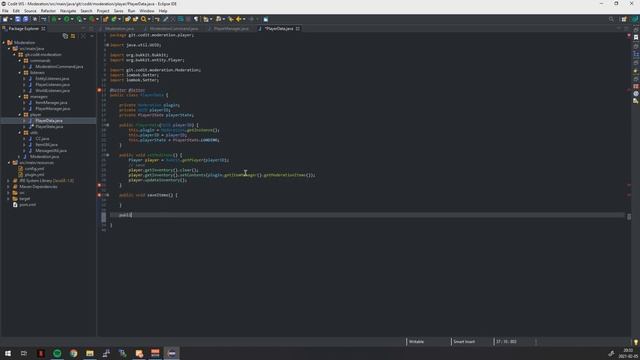This screenshot has width=640, height=360.
Task: Collapse the managers package
Action: pyautogui.click(x=20, y=97)
